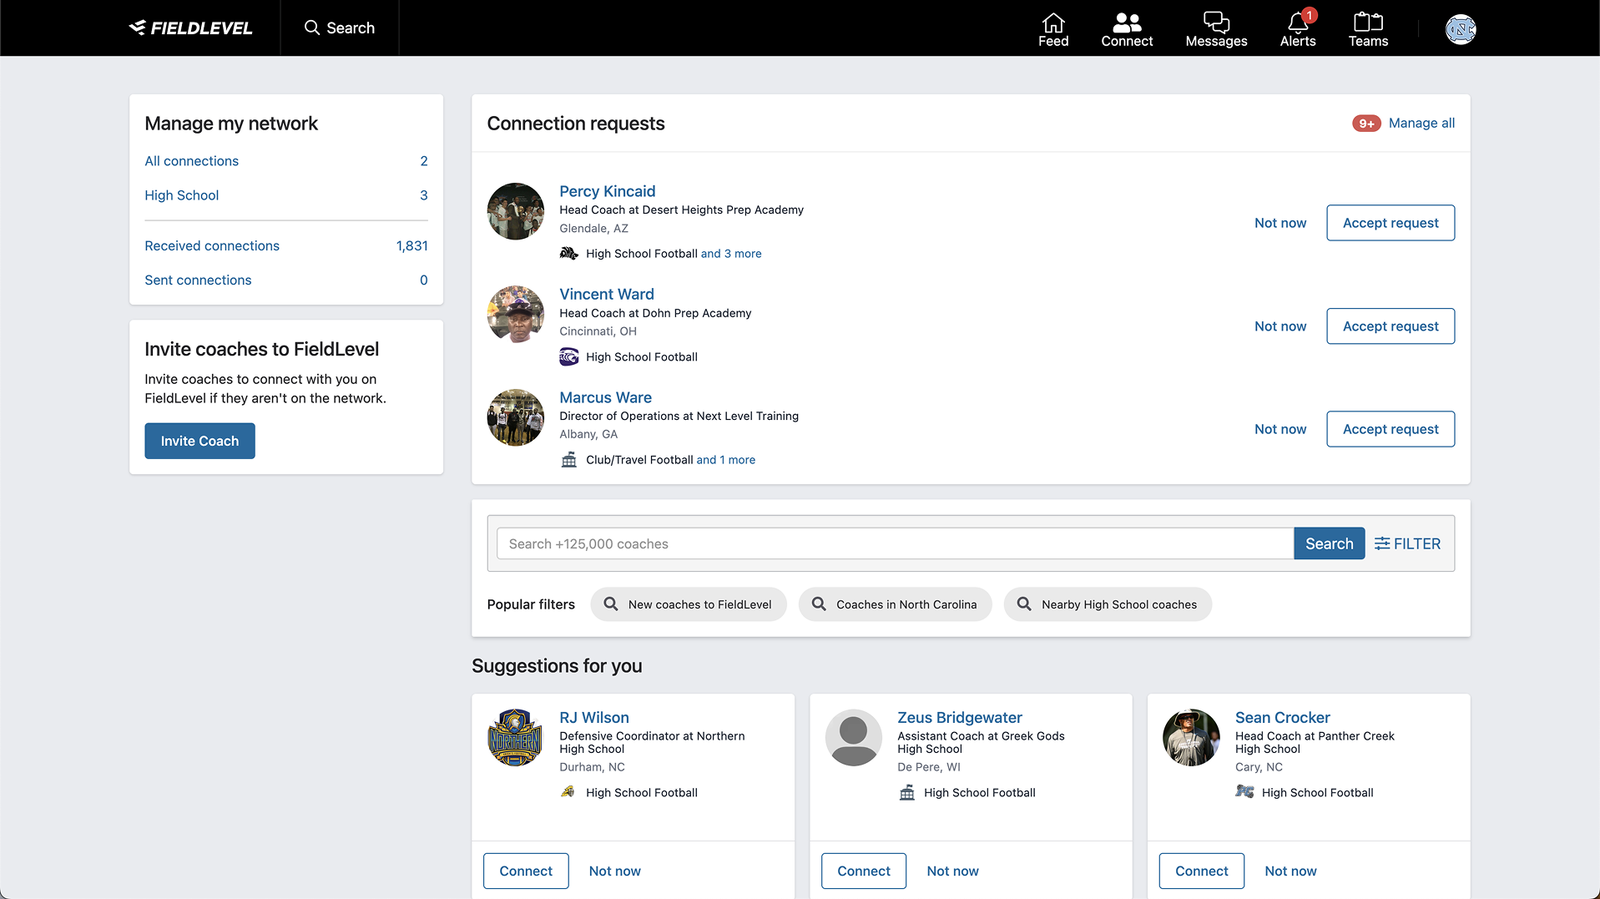The height and width of the screenshot is (899, 1600).
Task: Click the Search magnifier in top bar
Action: [312, 28]
